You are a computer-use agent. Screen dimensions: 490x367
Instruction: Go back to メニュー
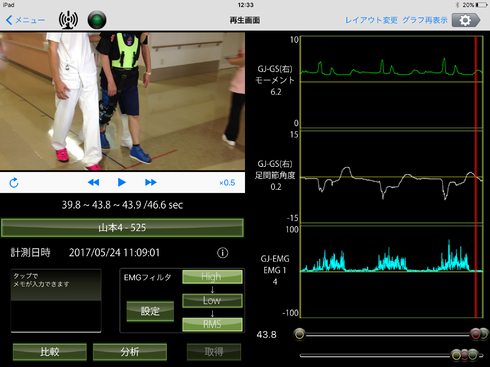pyautogui.click(x=25, y=20)
